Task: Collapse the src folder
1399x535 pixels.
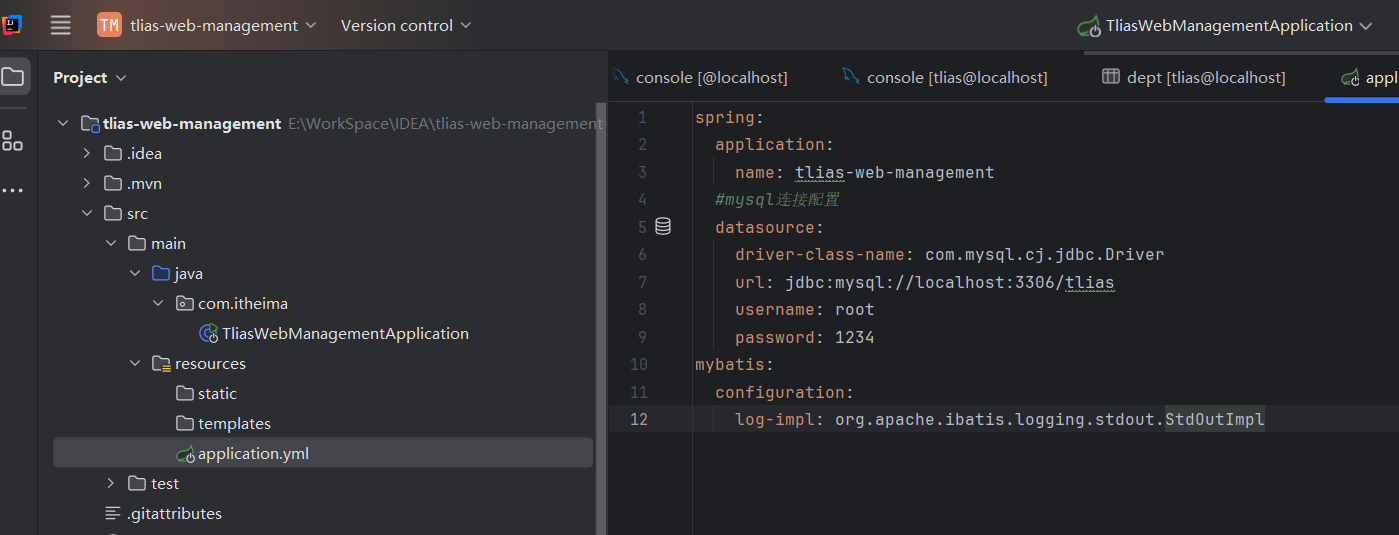Action: click(87, 214)
